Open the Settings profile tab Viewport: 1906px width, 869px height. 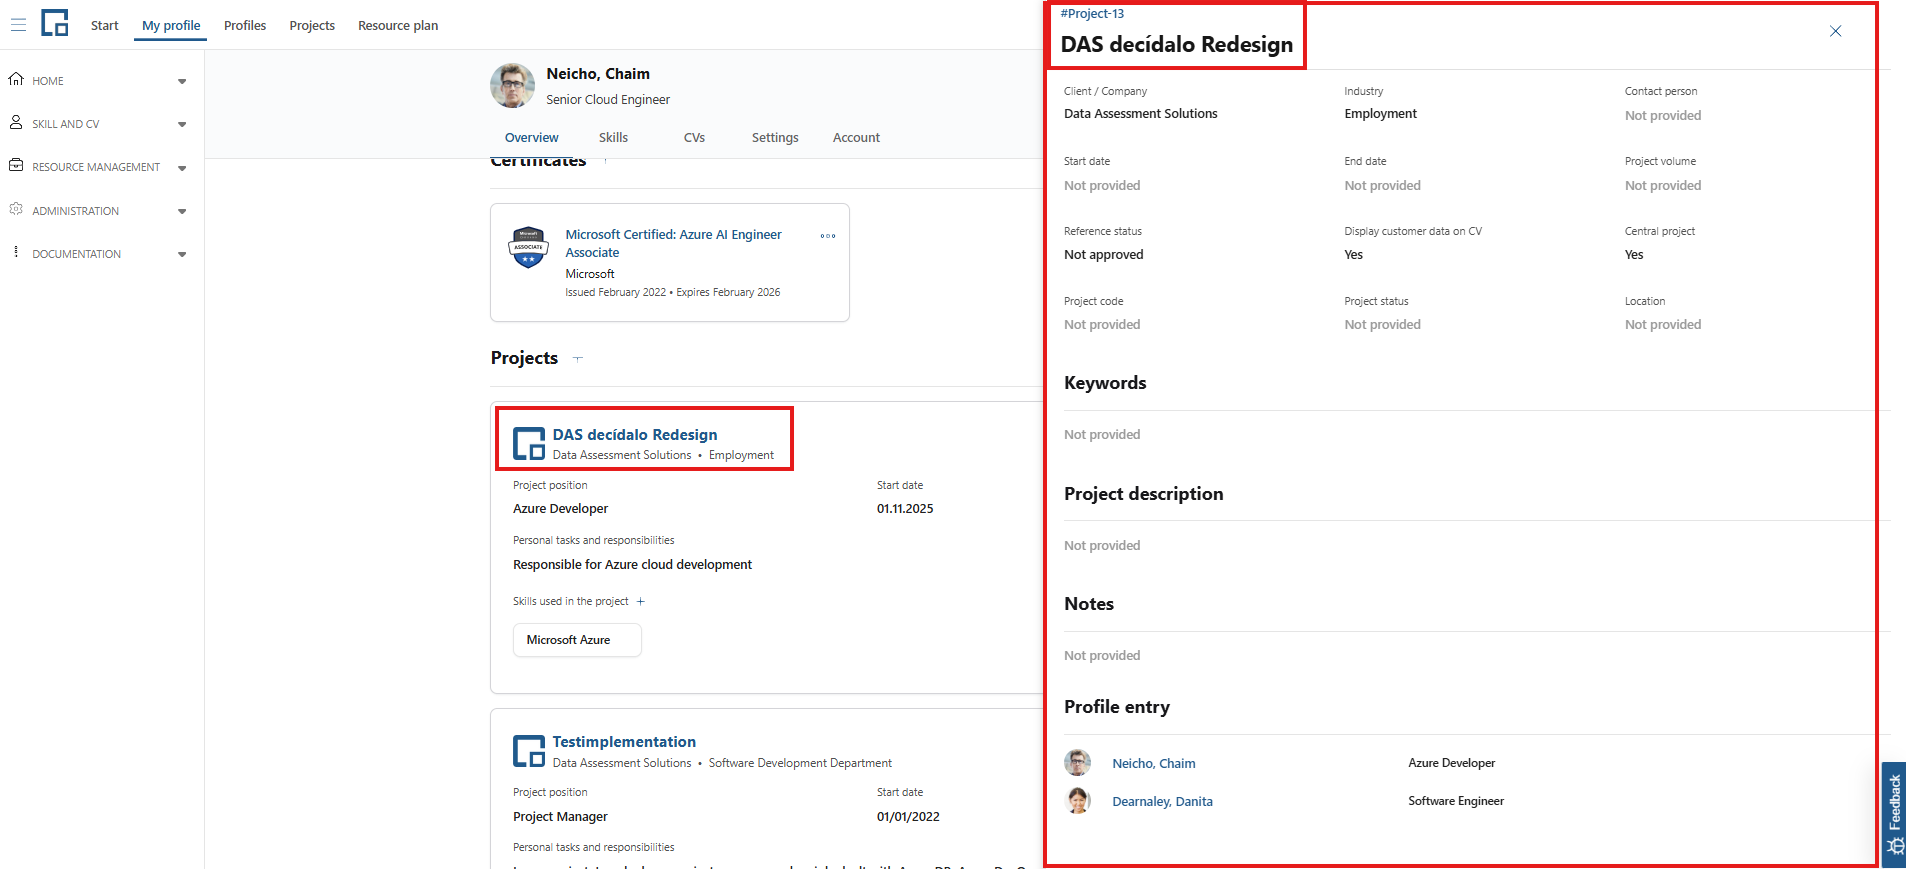tap(775, 138)
